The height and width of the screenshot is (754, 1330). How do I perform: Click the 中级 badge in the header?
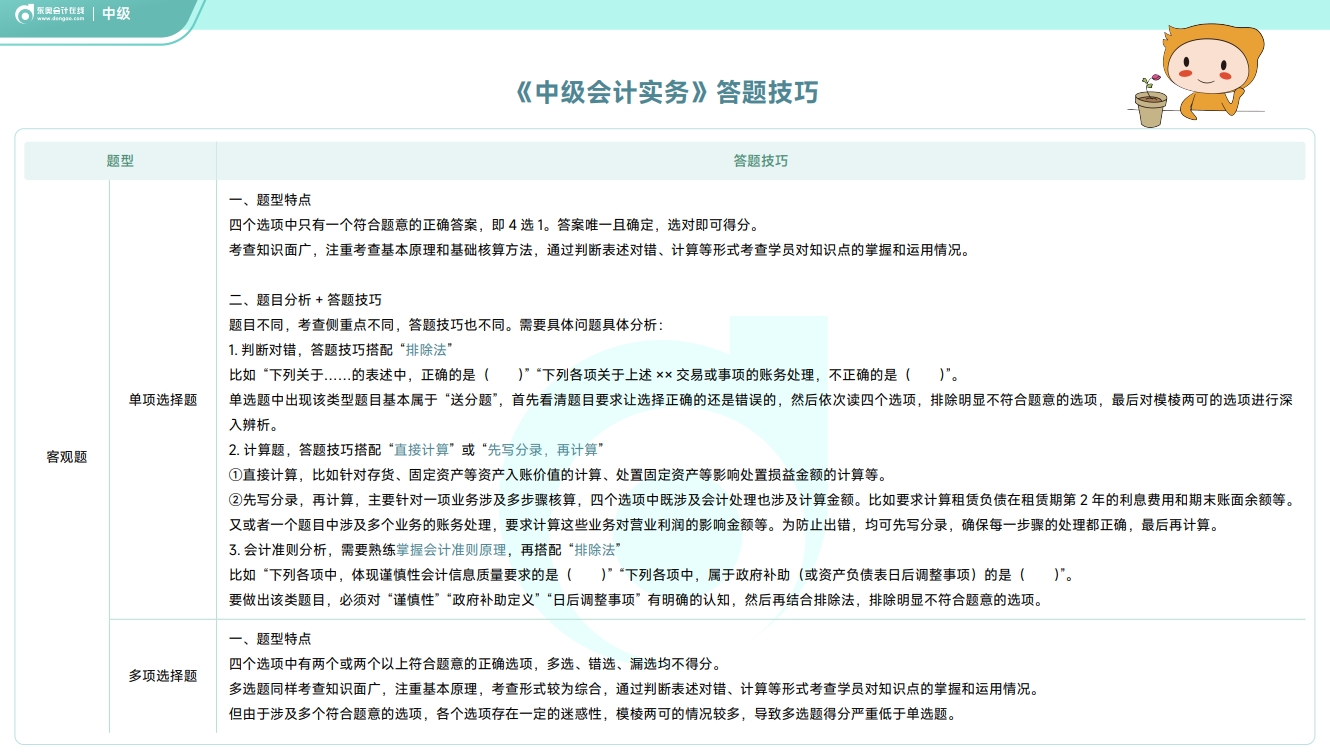click(117, 14)
